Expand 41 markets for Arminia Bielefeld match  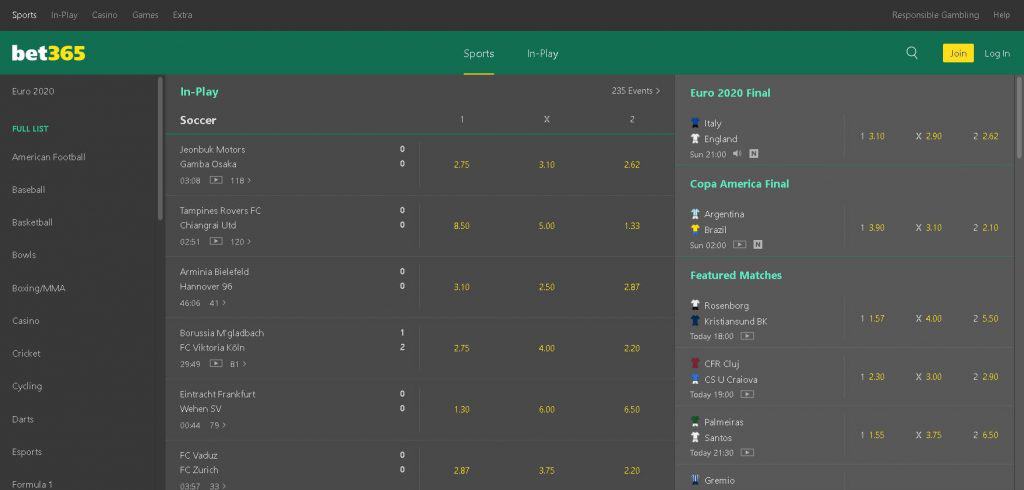(x=217, y=302)
